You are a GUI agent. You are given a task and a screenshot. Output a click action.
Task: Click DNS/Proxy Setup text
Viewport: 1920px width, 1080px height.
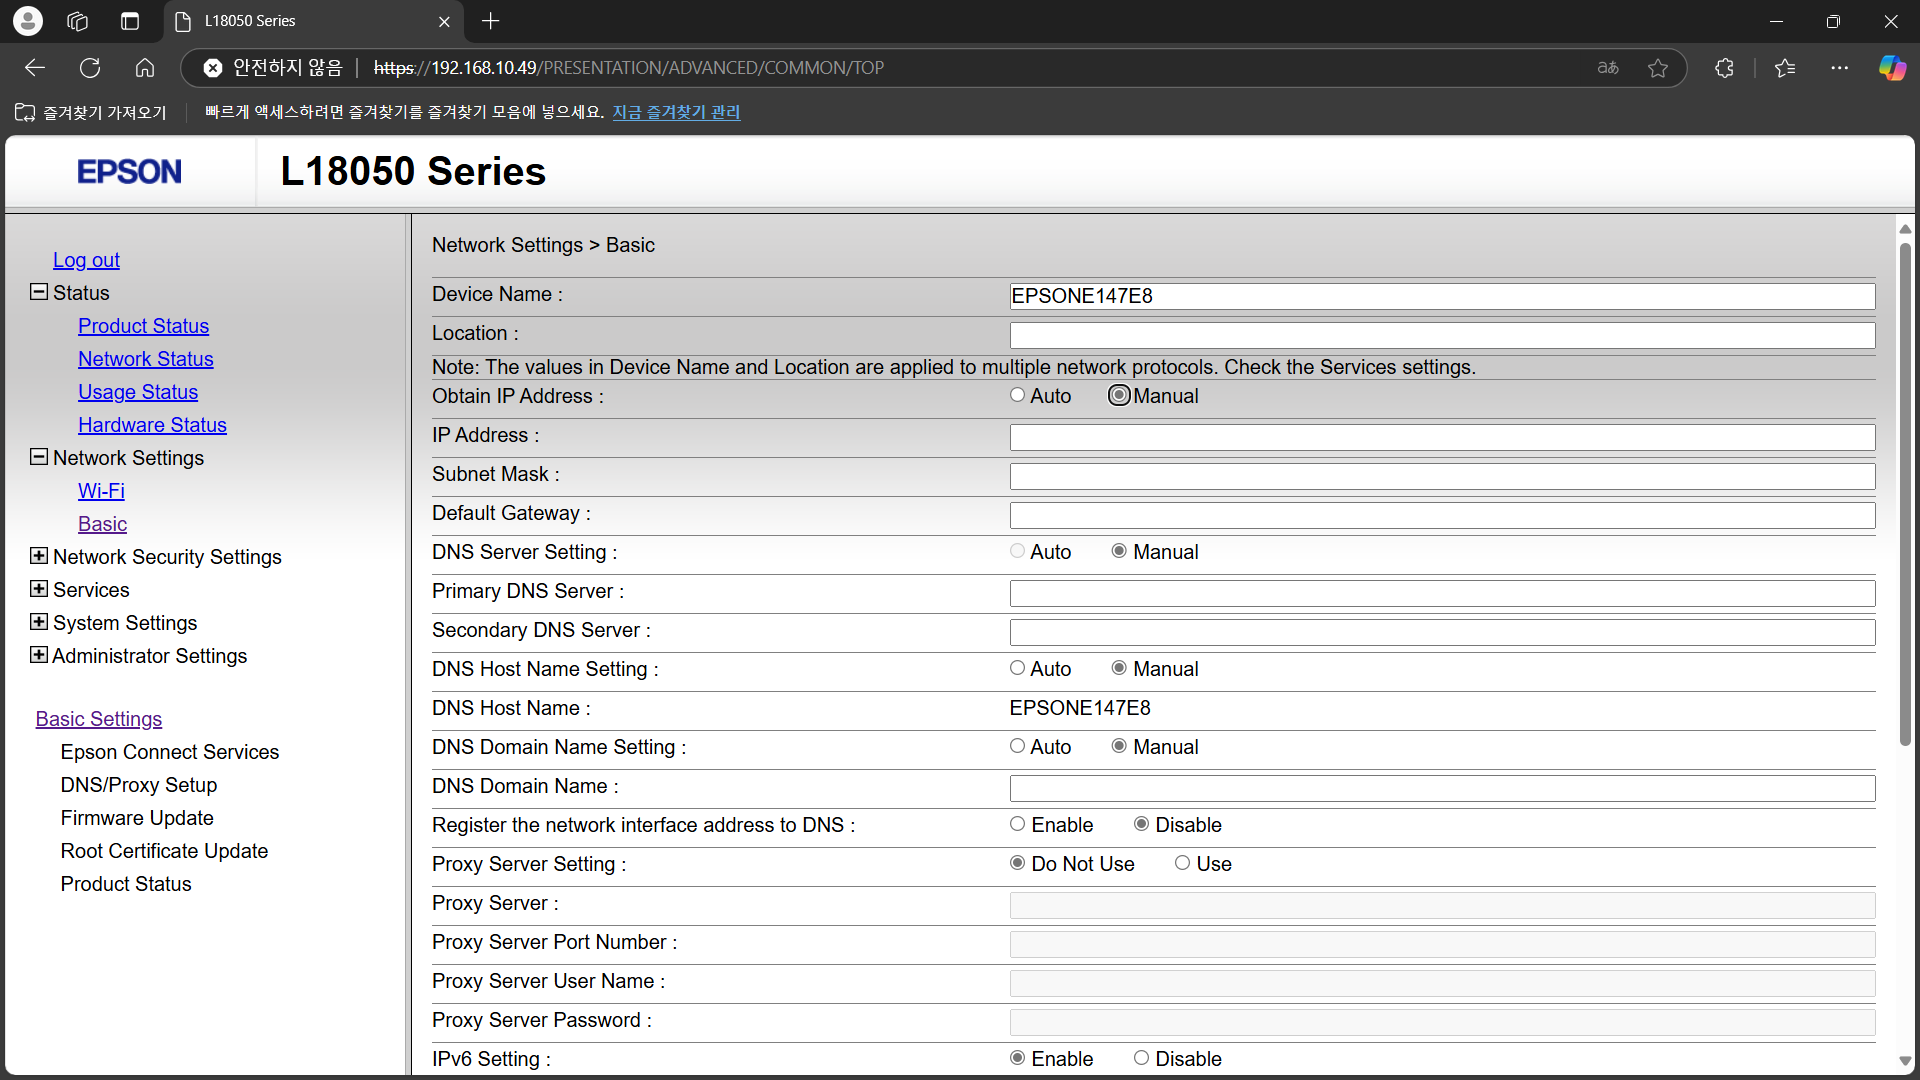tap(138, 785)
